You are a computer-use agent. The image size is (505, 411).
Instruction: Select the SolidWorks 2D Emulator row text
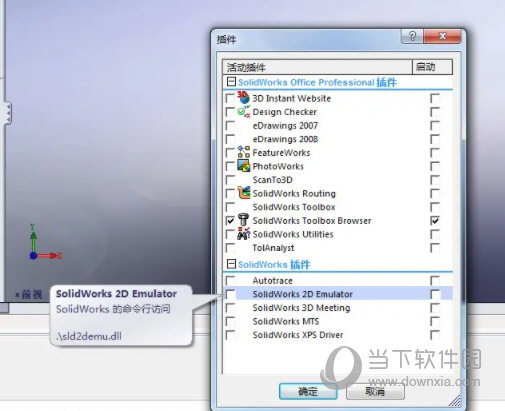[303, 294]
